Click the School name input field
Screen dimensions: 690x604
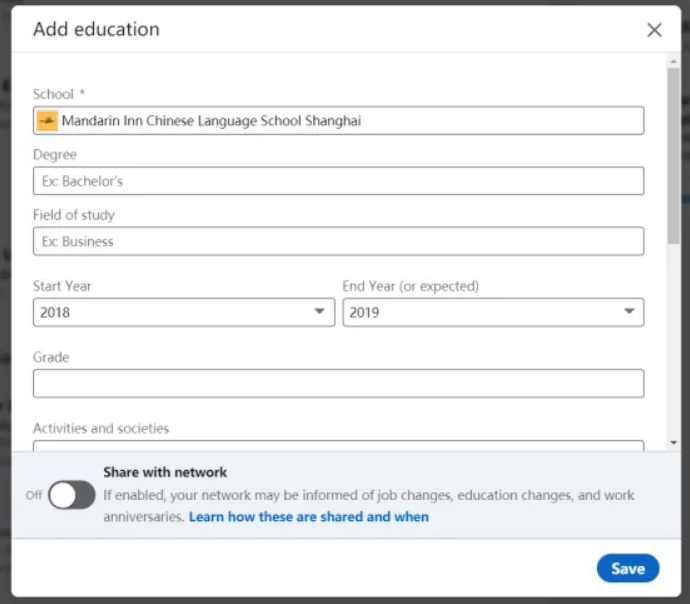point(338,121)
